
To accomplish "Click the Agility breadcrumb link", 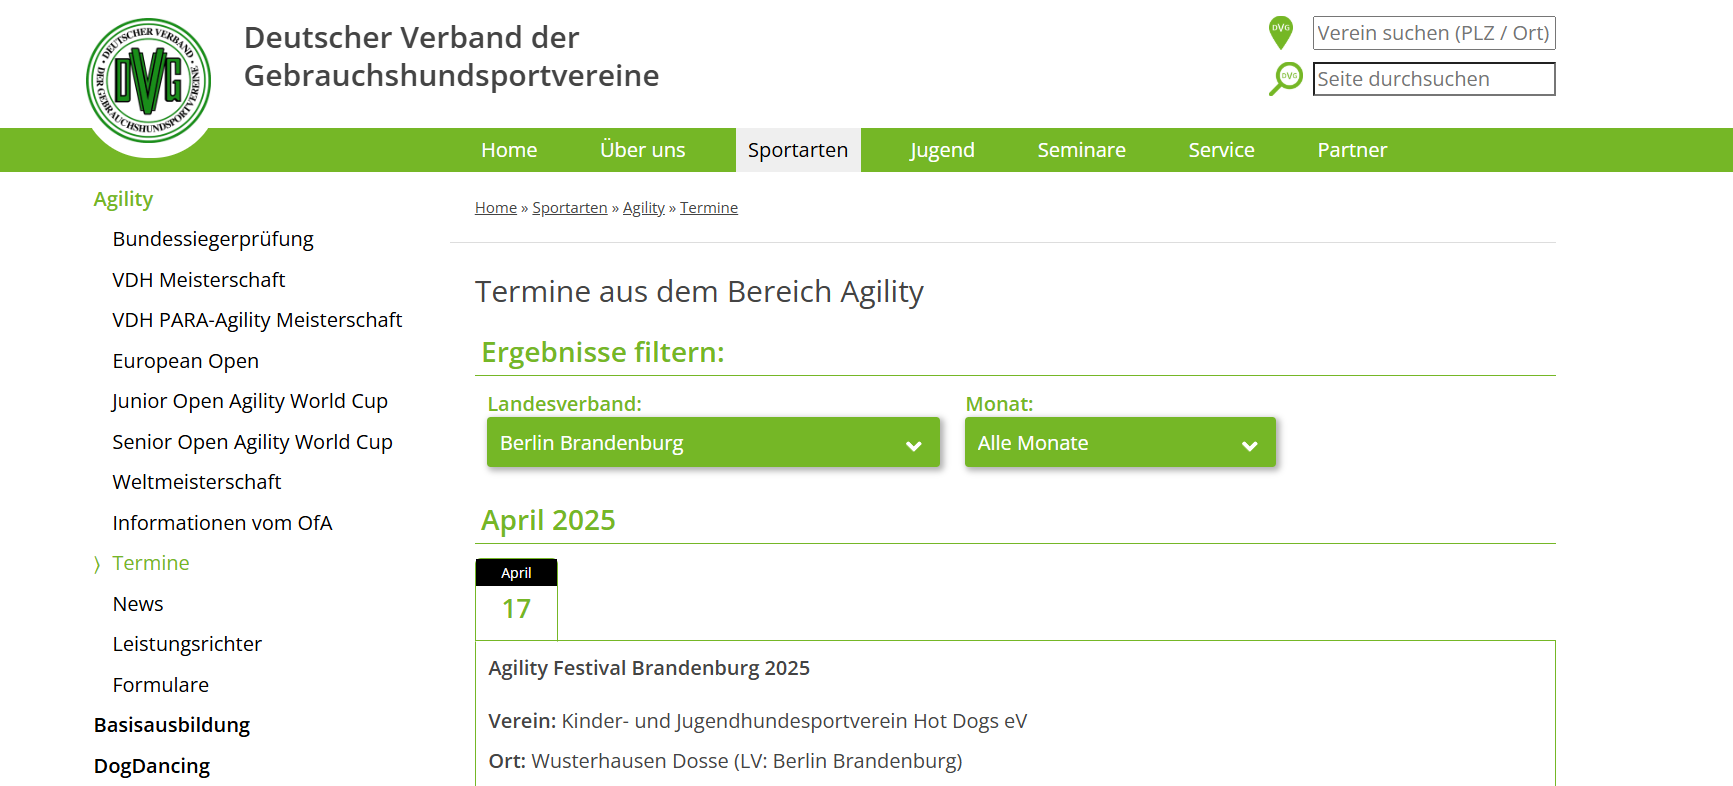I will coord(643,208).
